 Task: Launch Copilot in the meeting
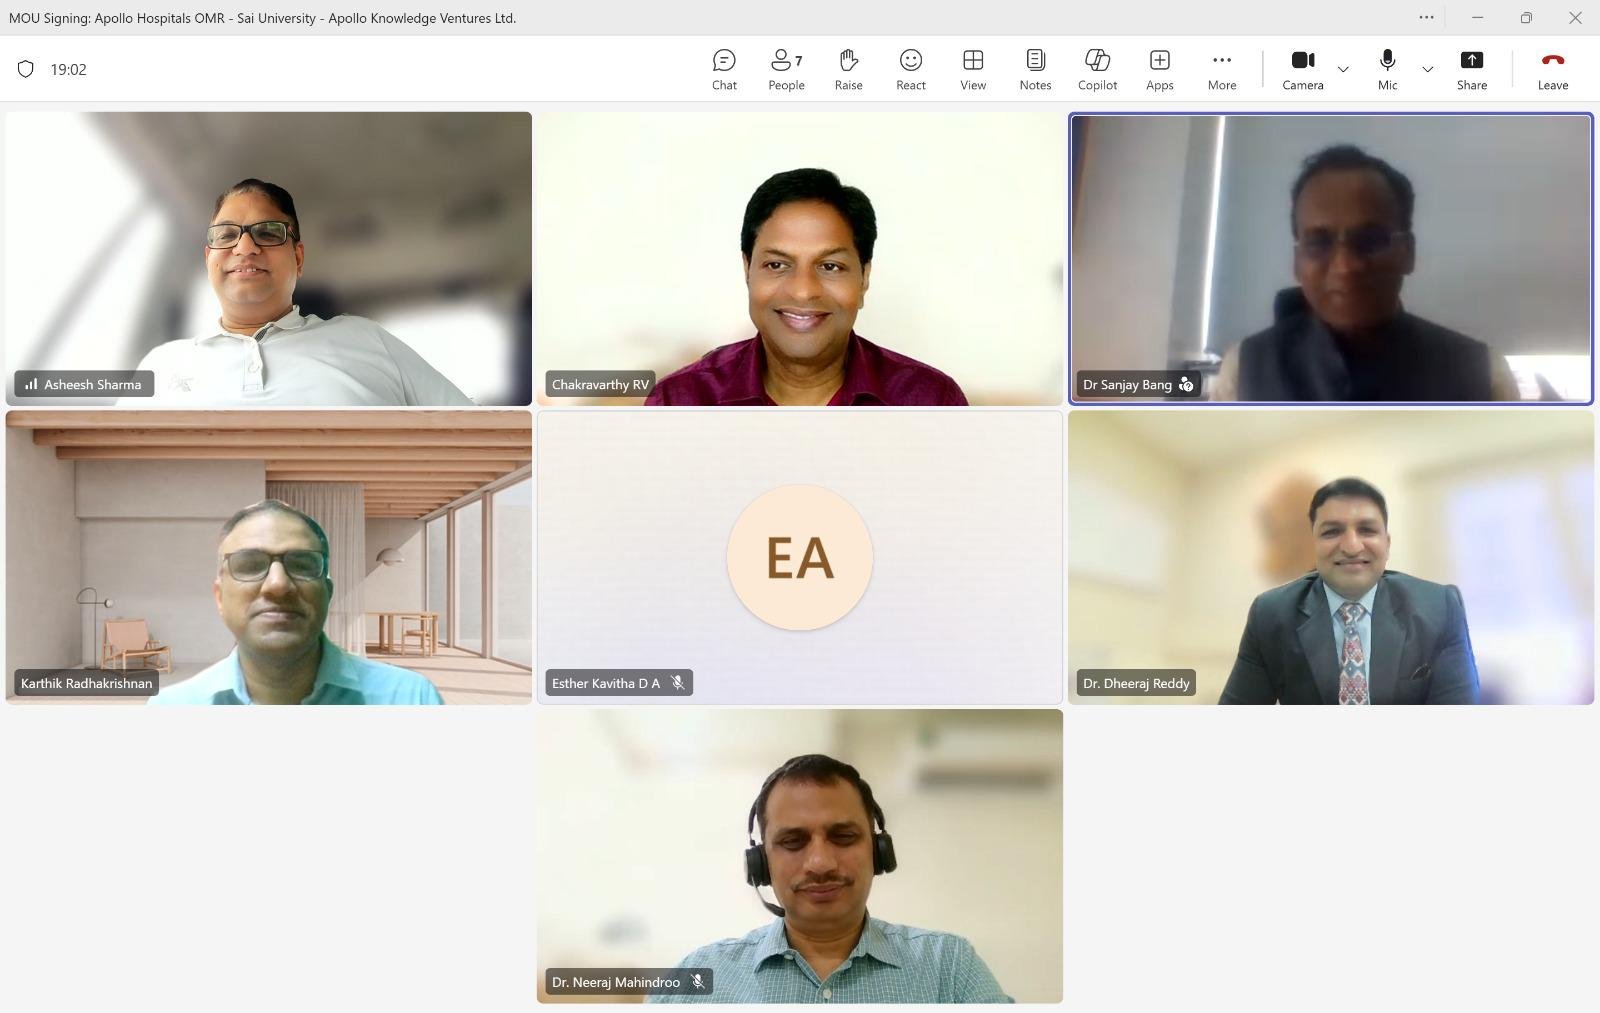(1097, 70)
